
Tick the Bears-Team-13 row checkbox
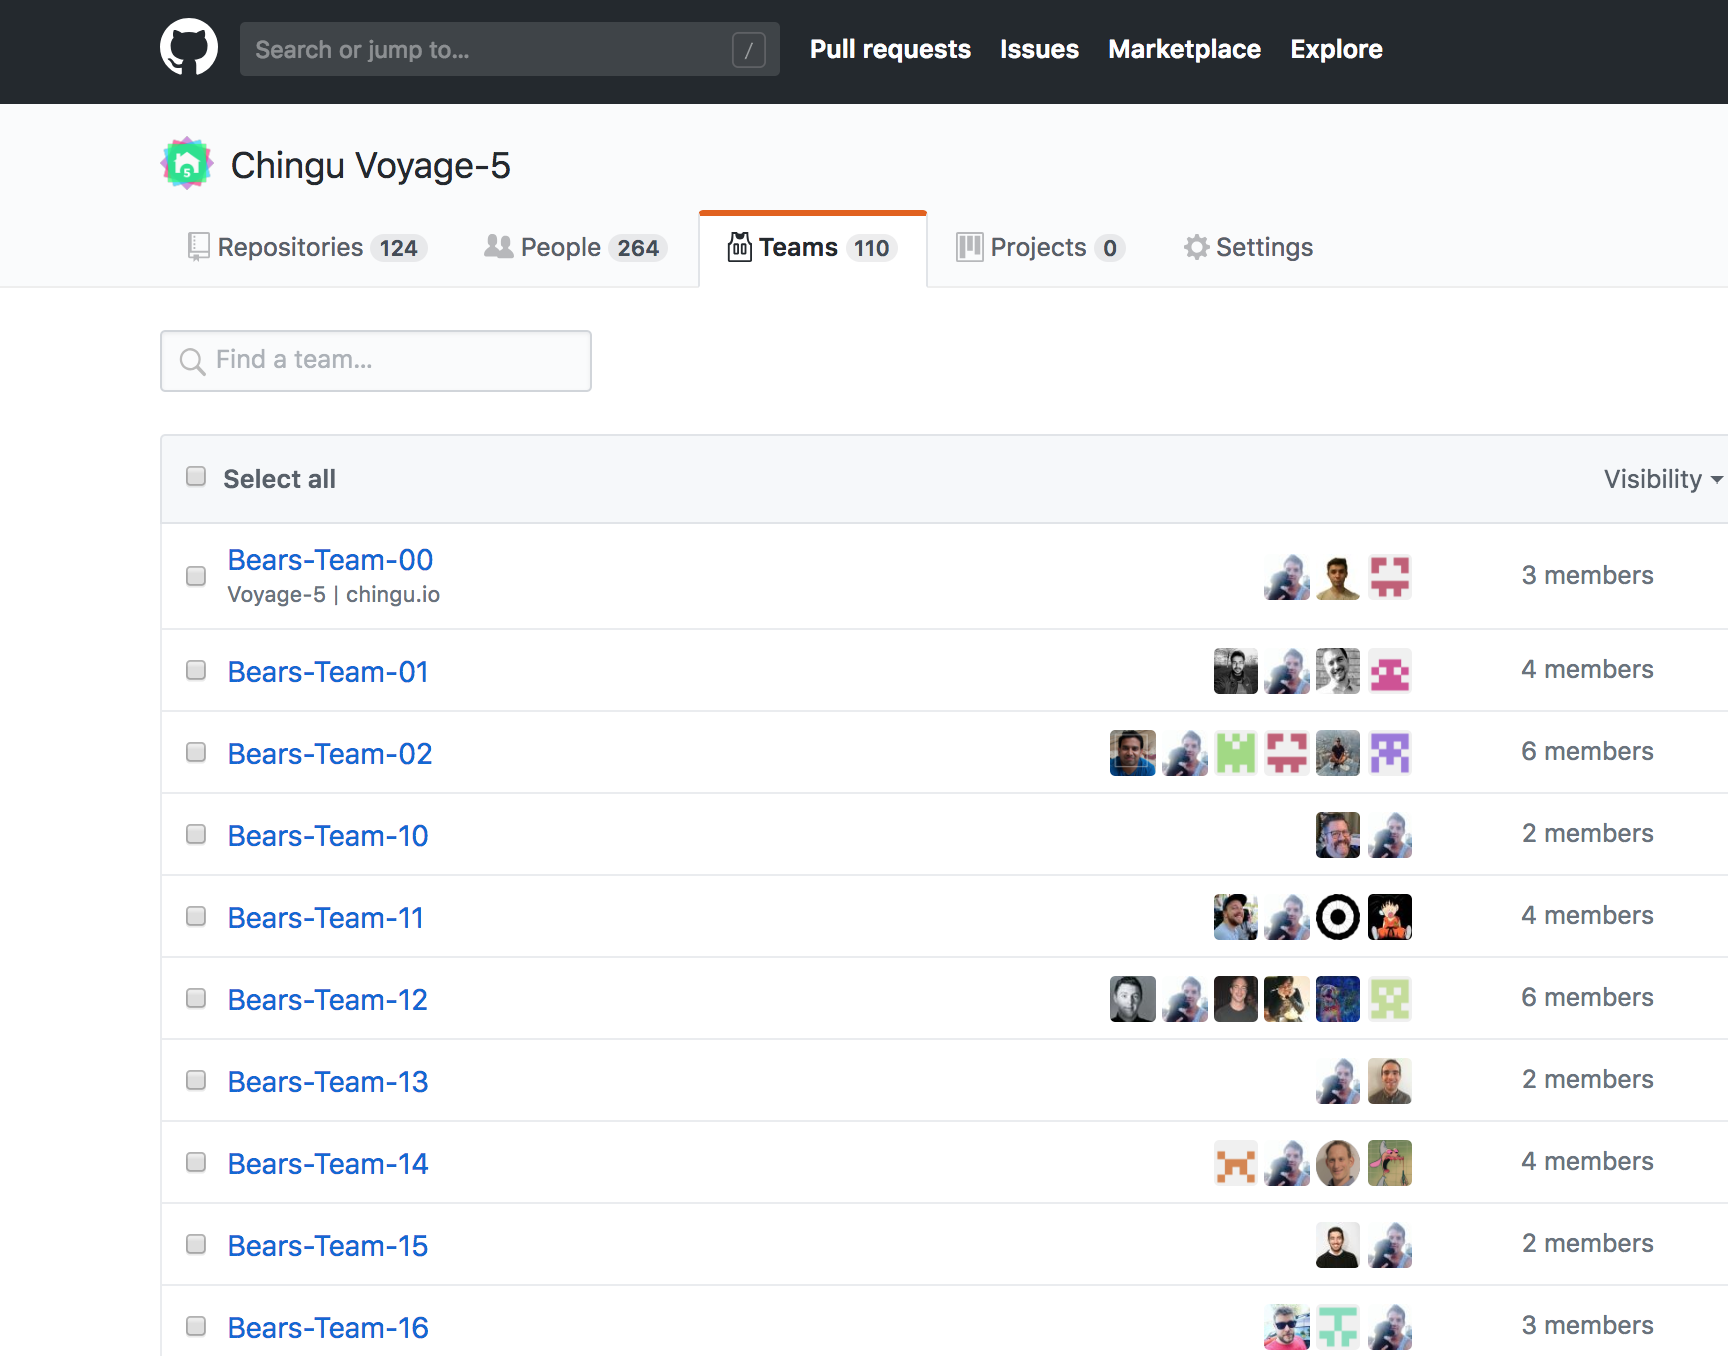(196, 1080)
